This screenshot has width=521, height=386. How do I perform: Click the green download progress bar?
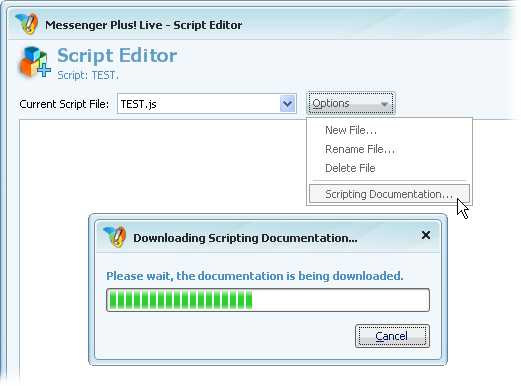click(x=268, y=300)
